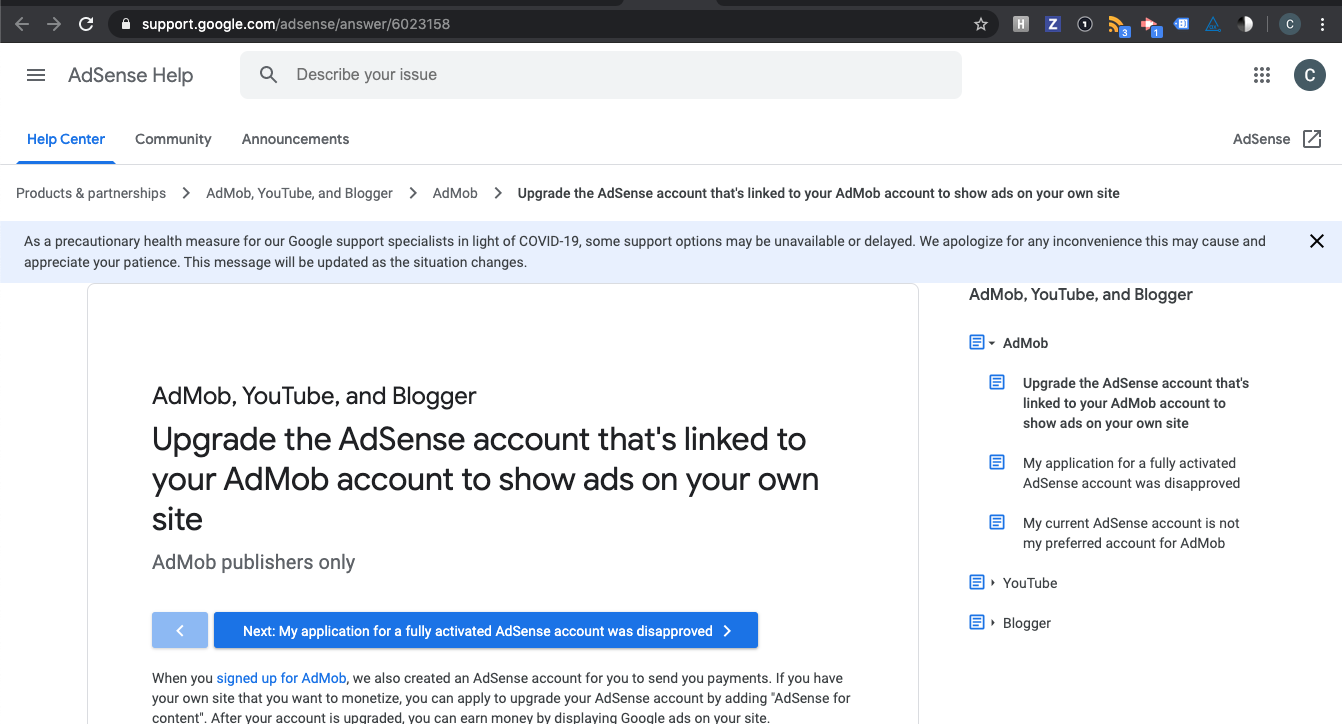
Task: Bookmark this page with the star icon
Action: coord(981,24)
